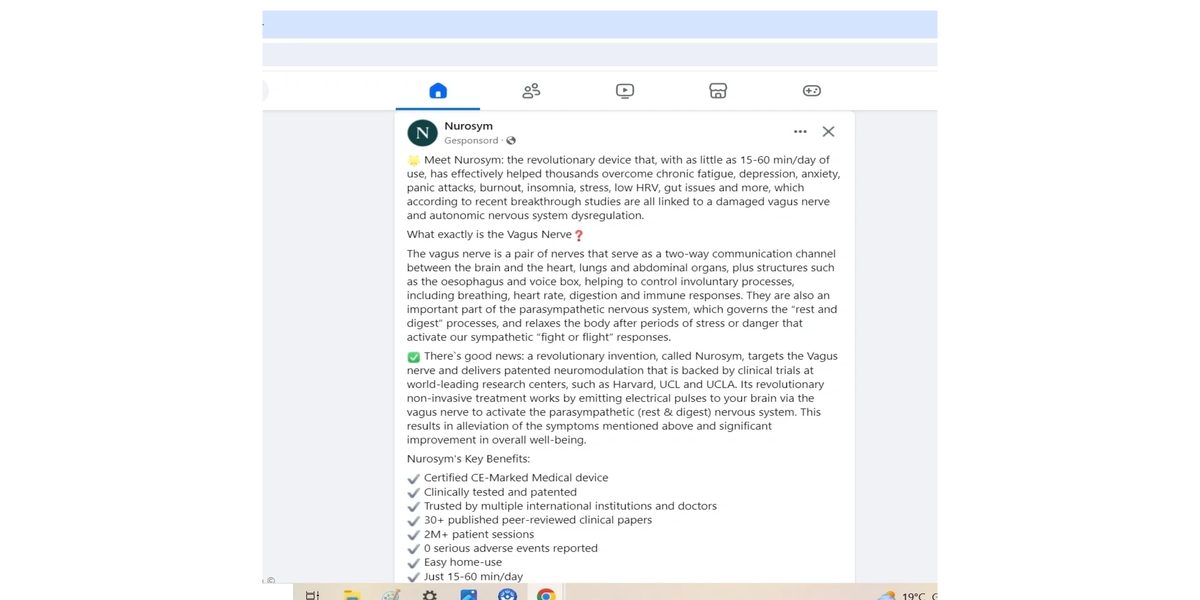The image size is (1200, 600).
Task: Click the public globe audience icon
Action: (x=511, y=141)
